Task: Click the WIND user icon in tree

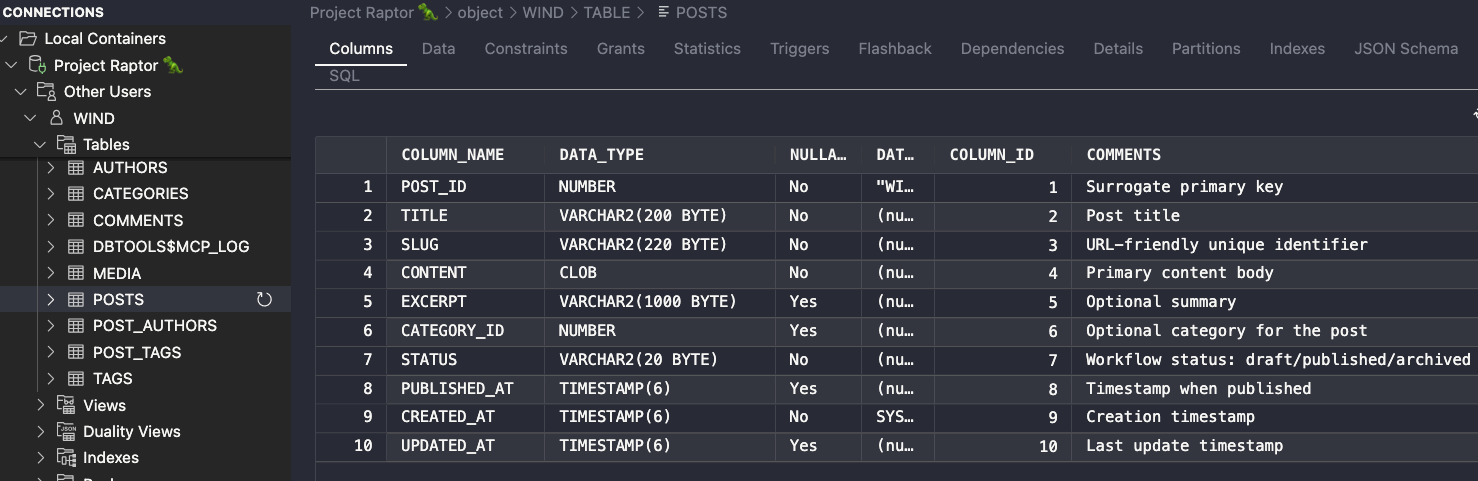Action: click(x=56, y=118)
